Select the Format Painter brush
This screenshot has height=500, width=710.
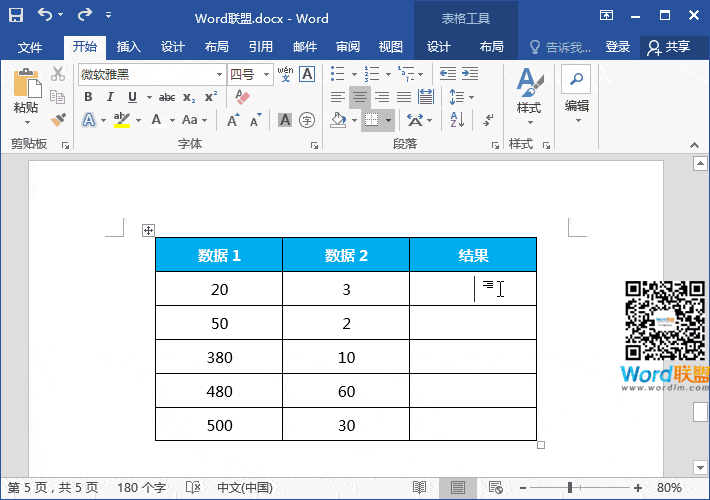[x=58, y=120]
